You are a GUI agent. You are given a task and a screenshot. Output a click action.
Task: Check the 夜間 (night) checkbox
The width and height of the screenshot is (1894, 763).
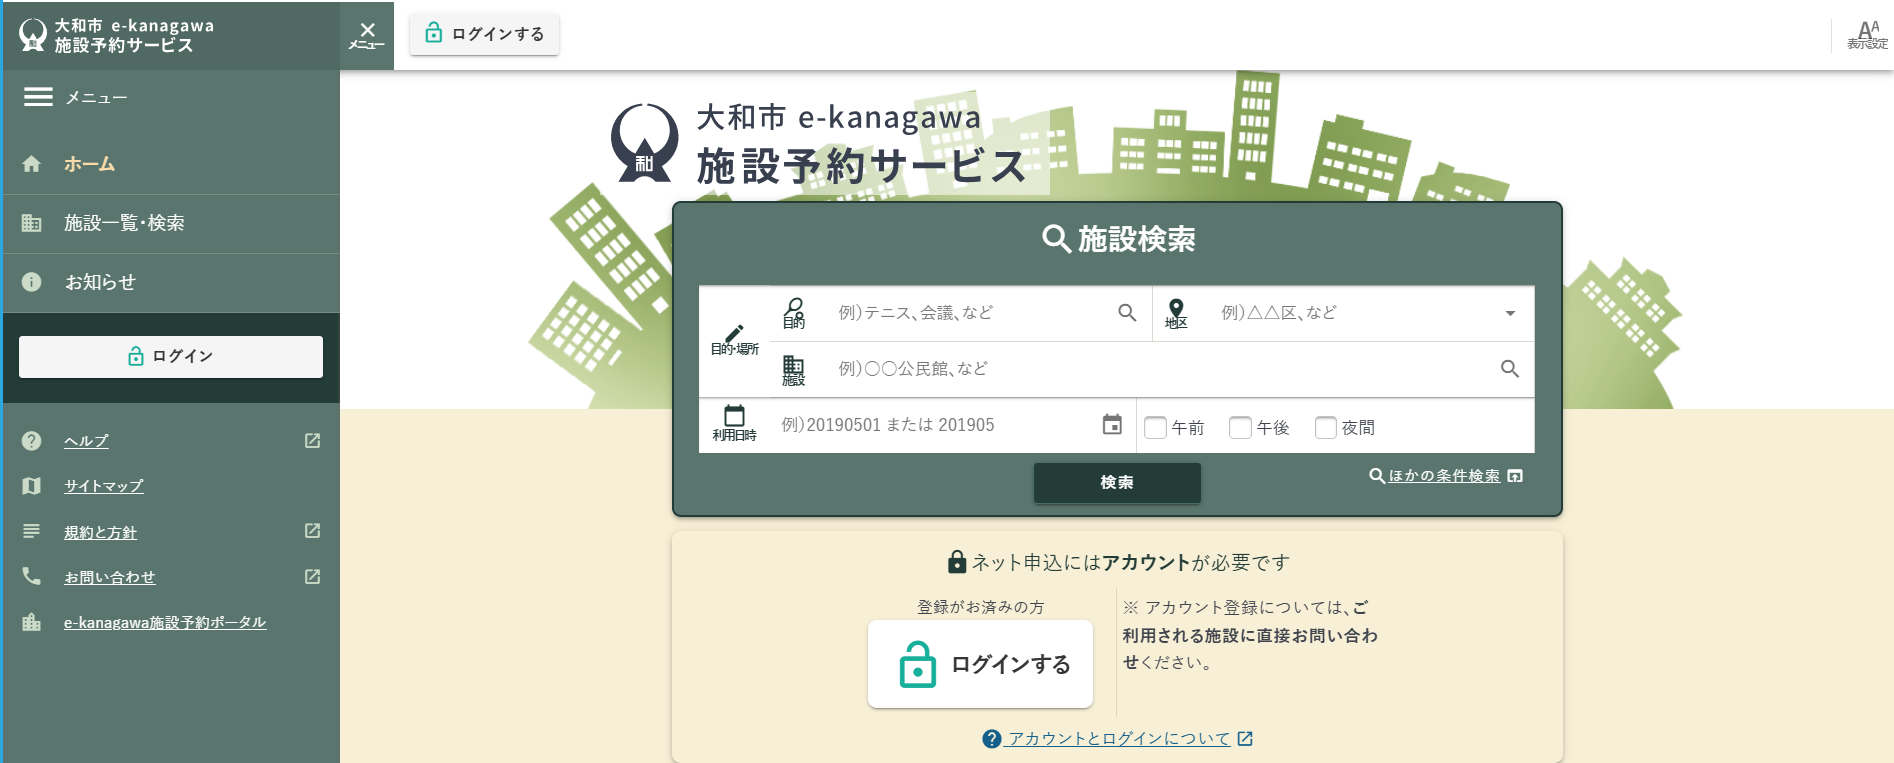[x=1326, y=428]
